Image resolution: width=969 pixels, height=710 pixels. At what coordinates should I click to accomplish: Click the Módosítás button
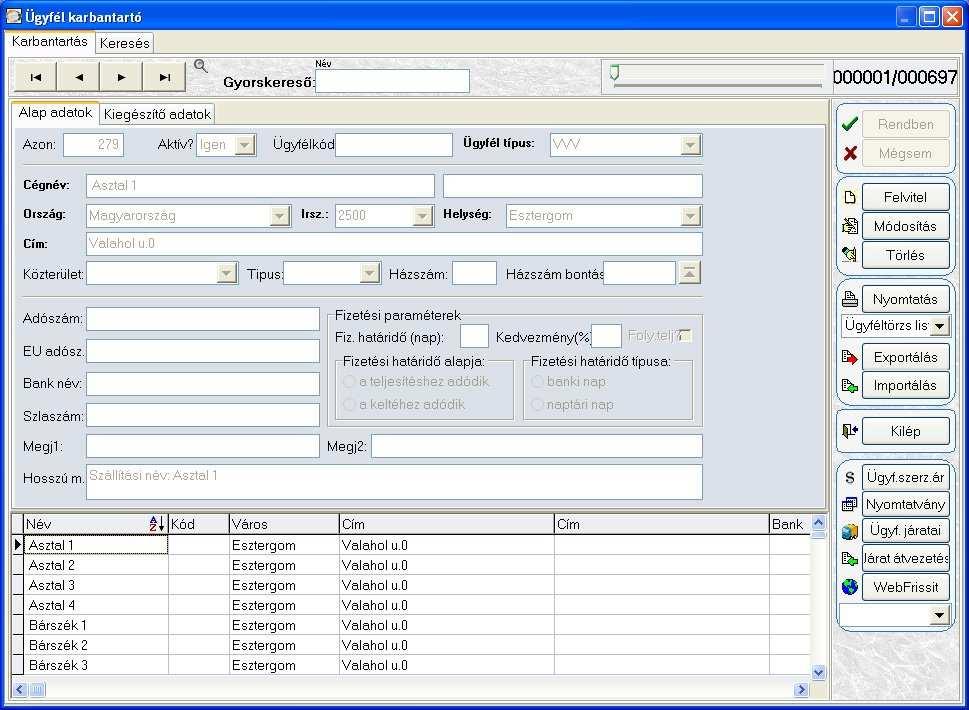[x=905, y=226]
